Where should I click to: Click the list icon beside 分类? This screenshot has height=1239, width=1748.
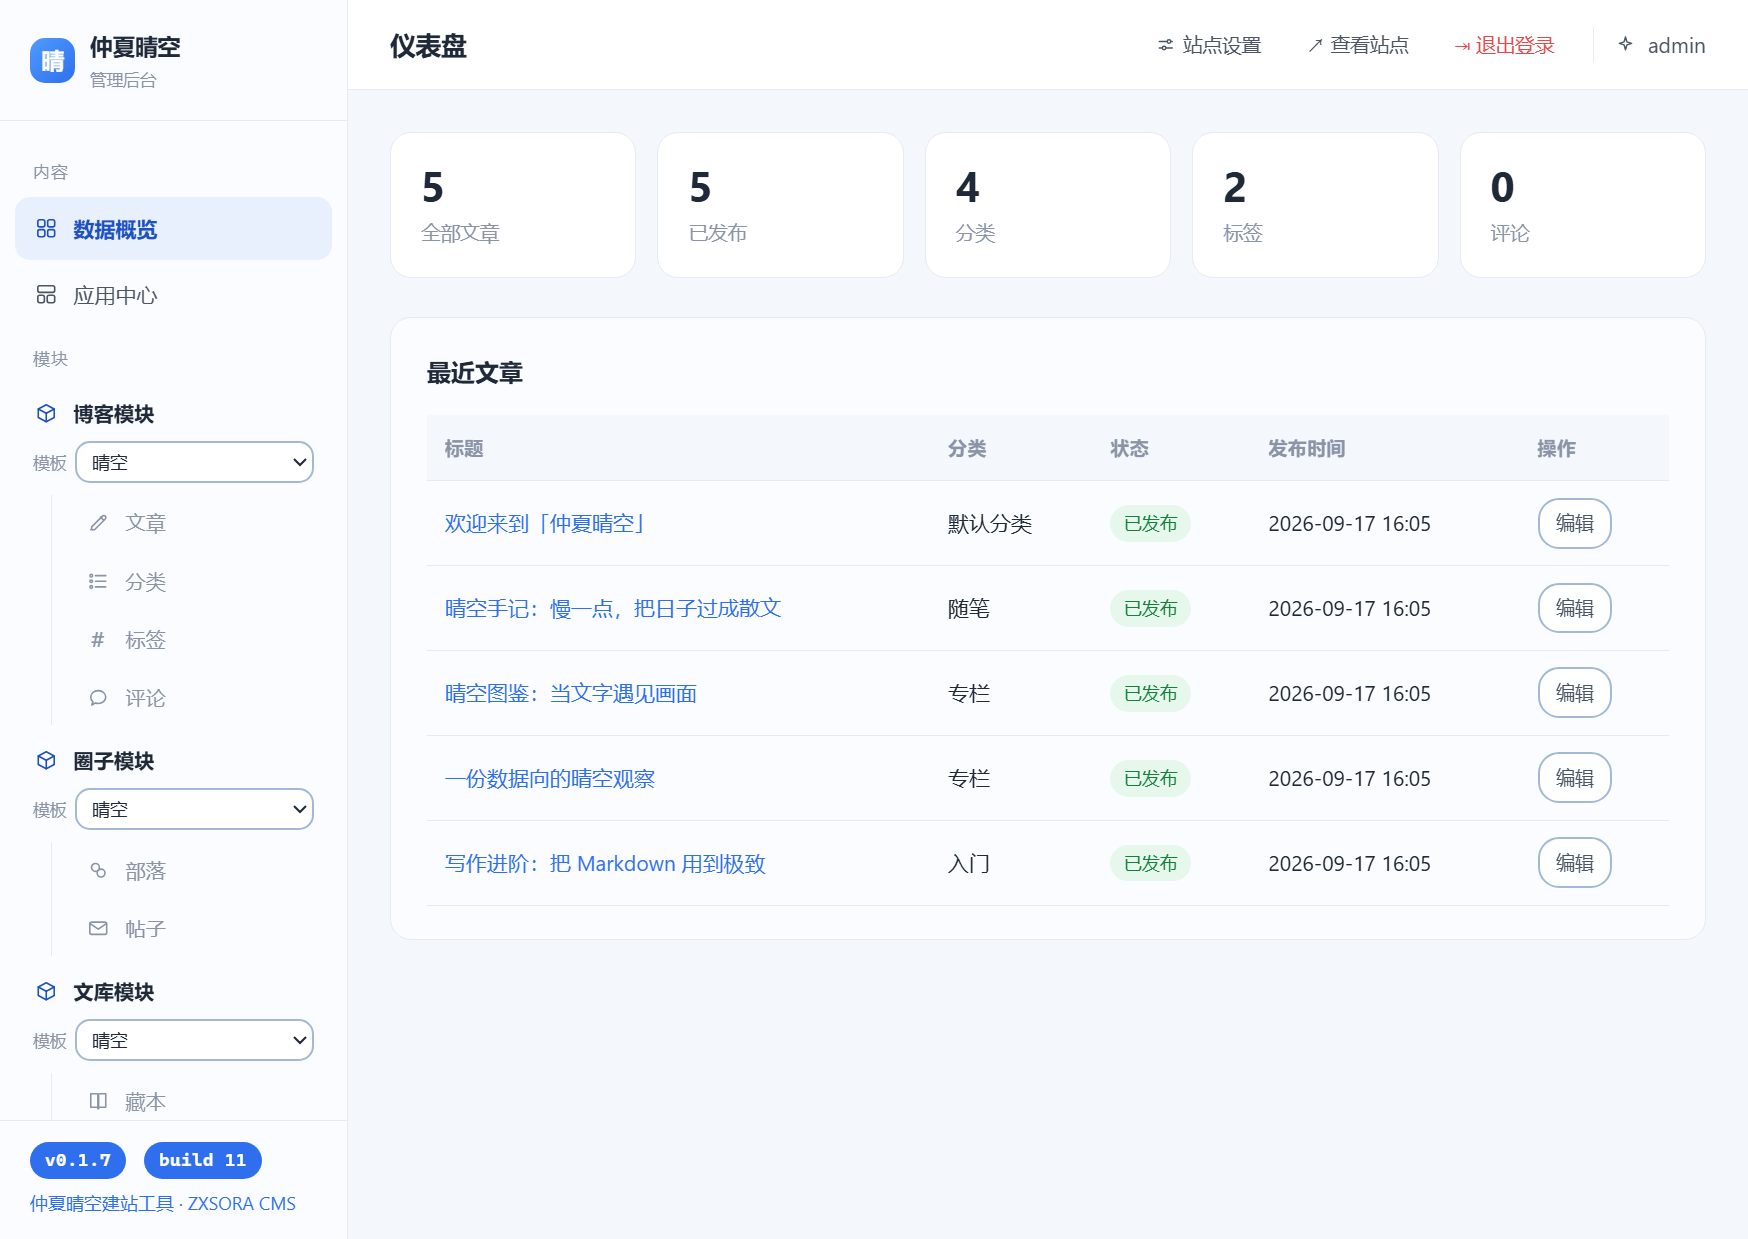98,581
